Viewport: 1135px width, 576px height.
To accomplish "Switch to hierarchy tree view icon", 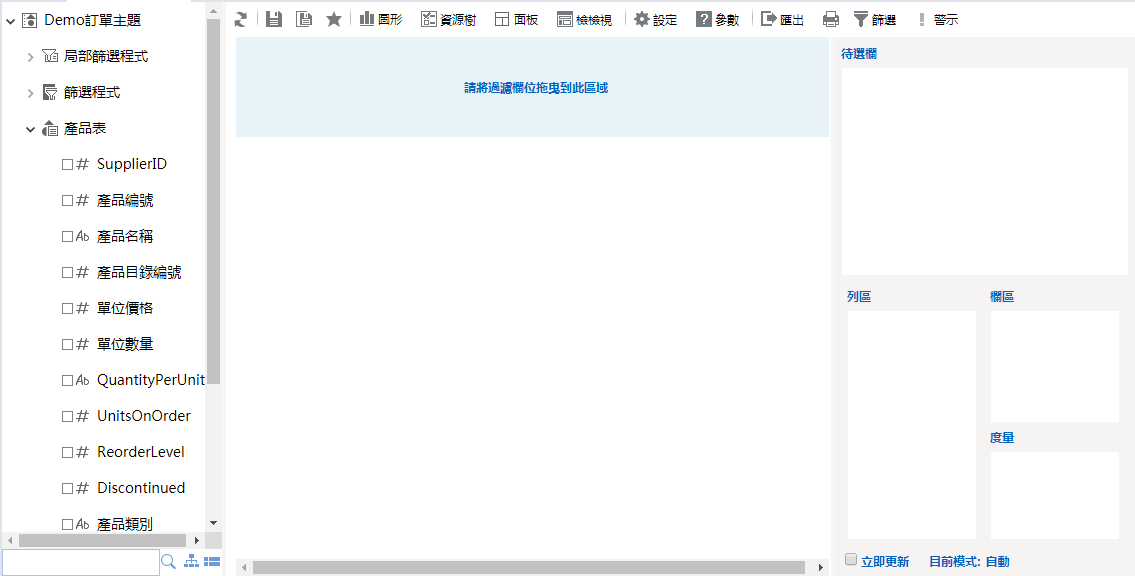I will pyautogui.click(x=191, y=562).
